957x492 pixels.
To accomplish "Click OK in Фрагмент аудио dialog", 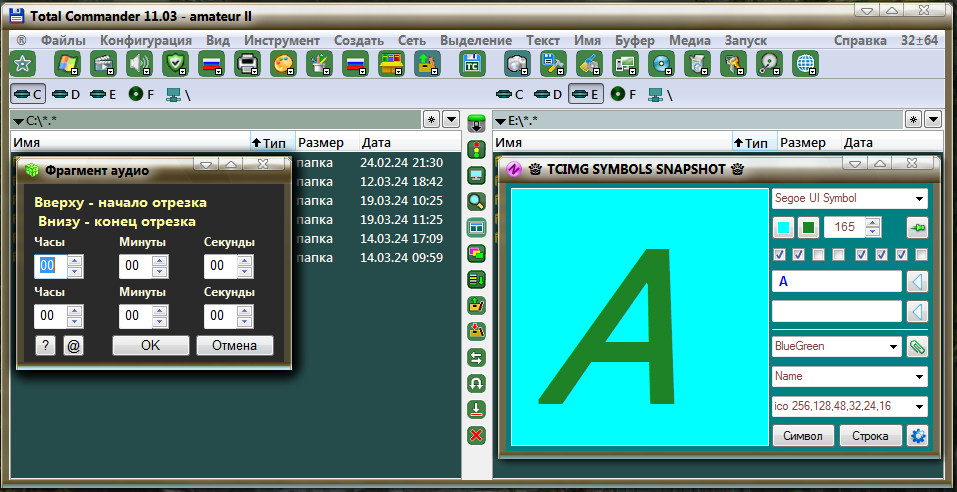I will pos(151,345).
